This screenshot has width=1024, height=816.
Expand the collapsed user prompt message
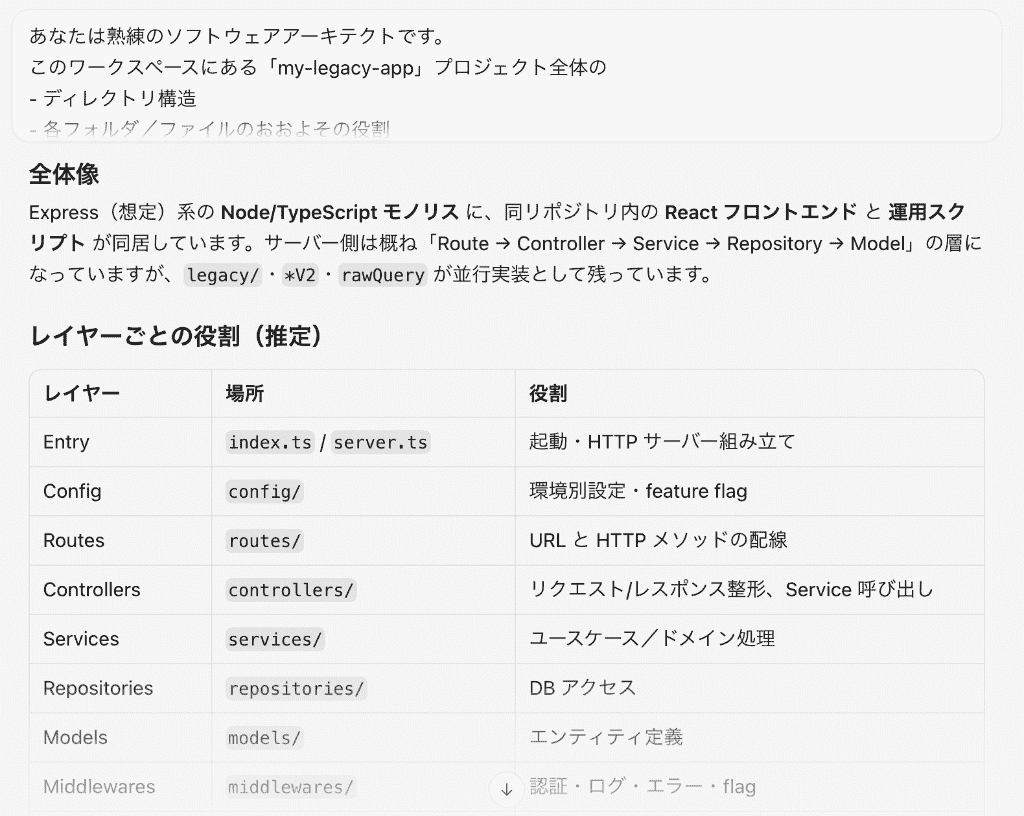click(507, 76)
